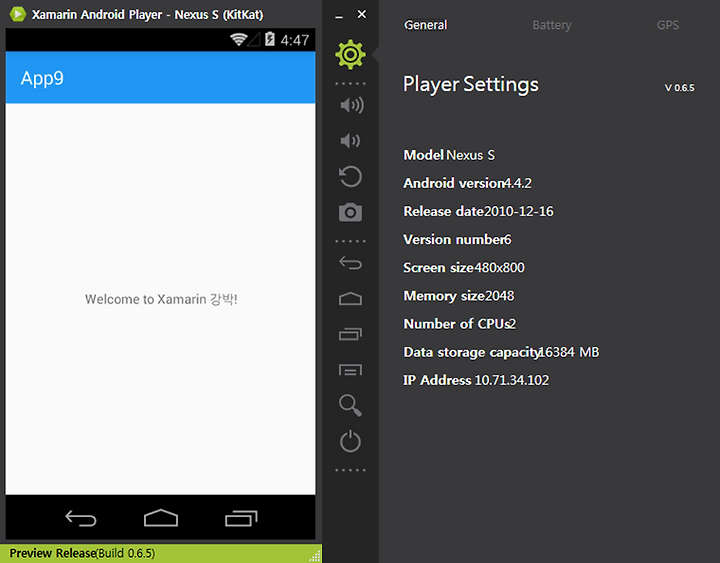Click the 'Release date 2010-12-16' row

coord(478,211)
